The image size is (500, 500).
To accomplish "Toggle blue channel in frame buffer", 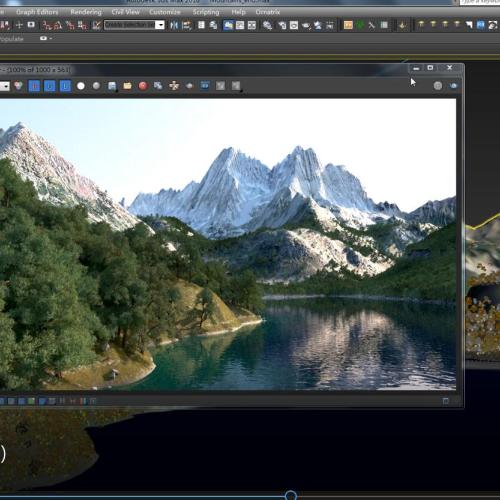I will pos(65,86).
